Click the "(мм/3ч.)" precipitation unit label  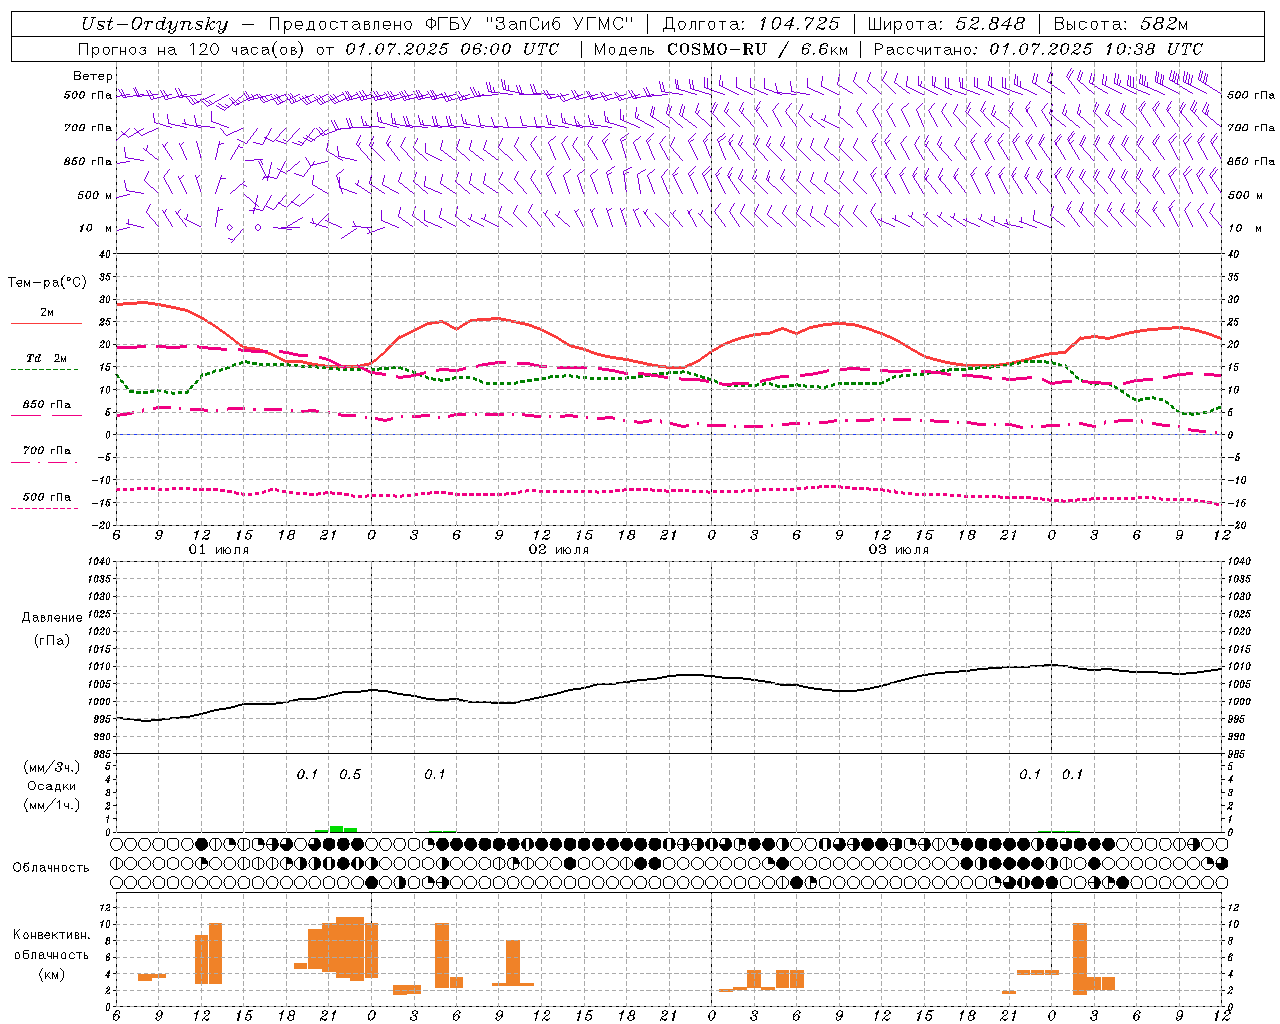point(51,767)
